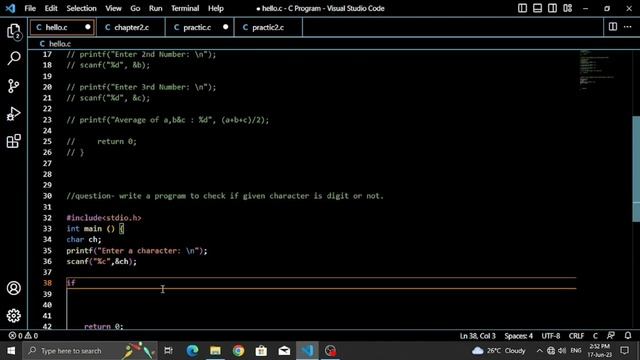This screenshot has width=640, height=360.
Task: Click unsaved dot on practic.c tab
Action: tap(226, 27)
